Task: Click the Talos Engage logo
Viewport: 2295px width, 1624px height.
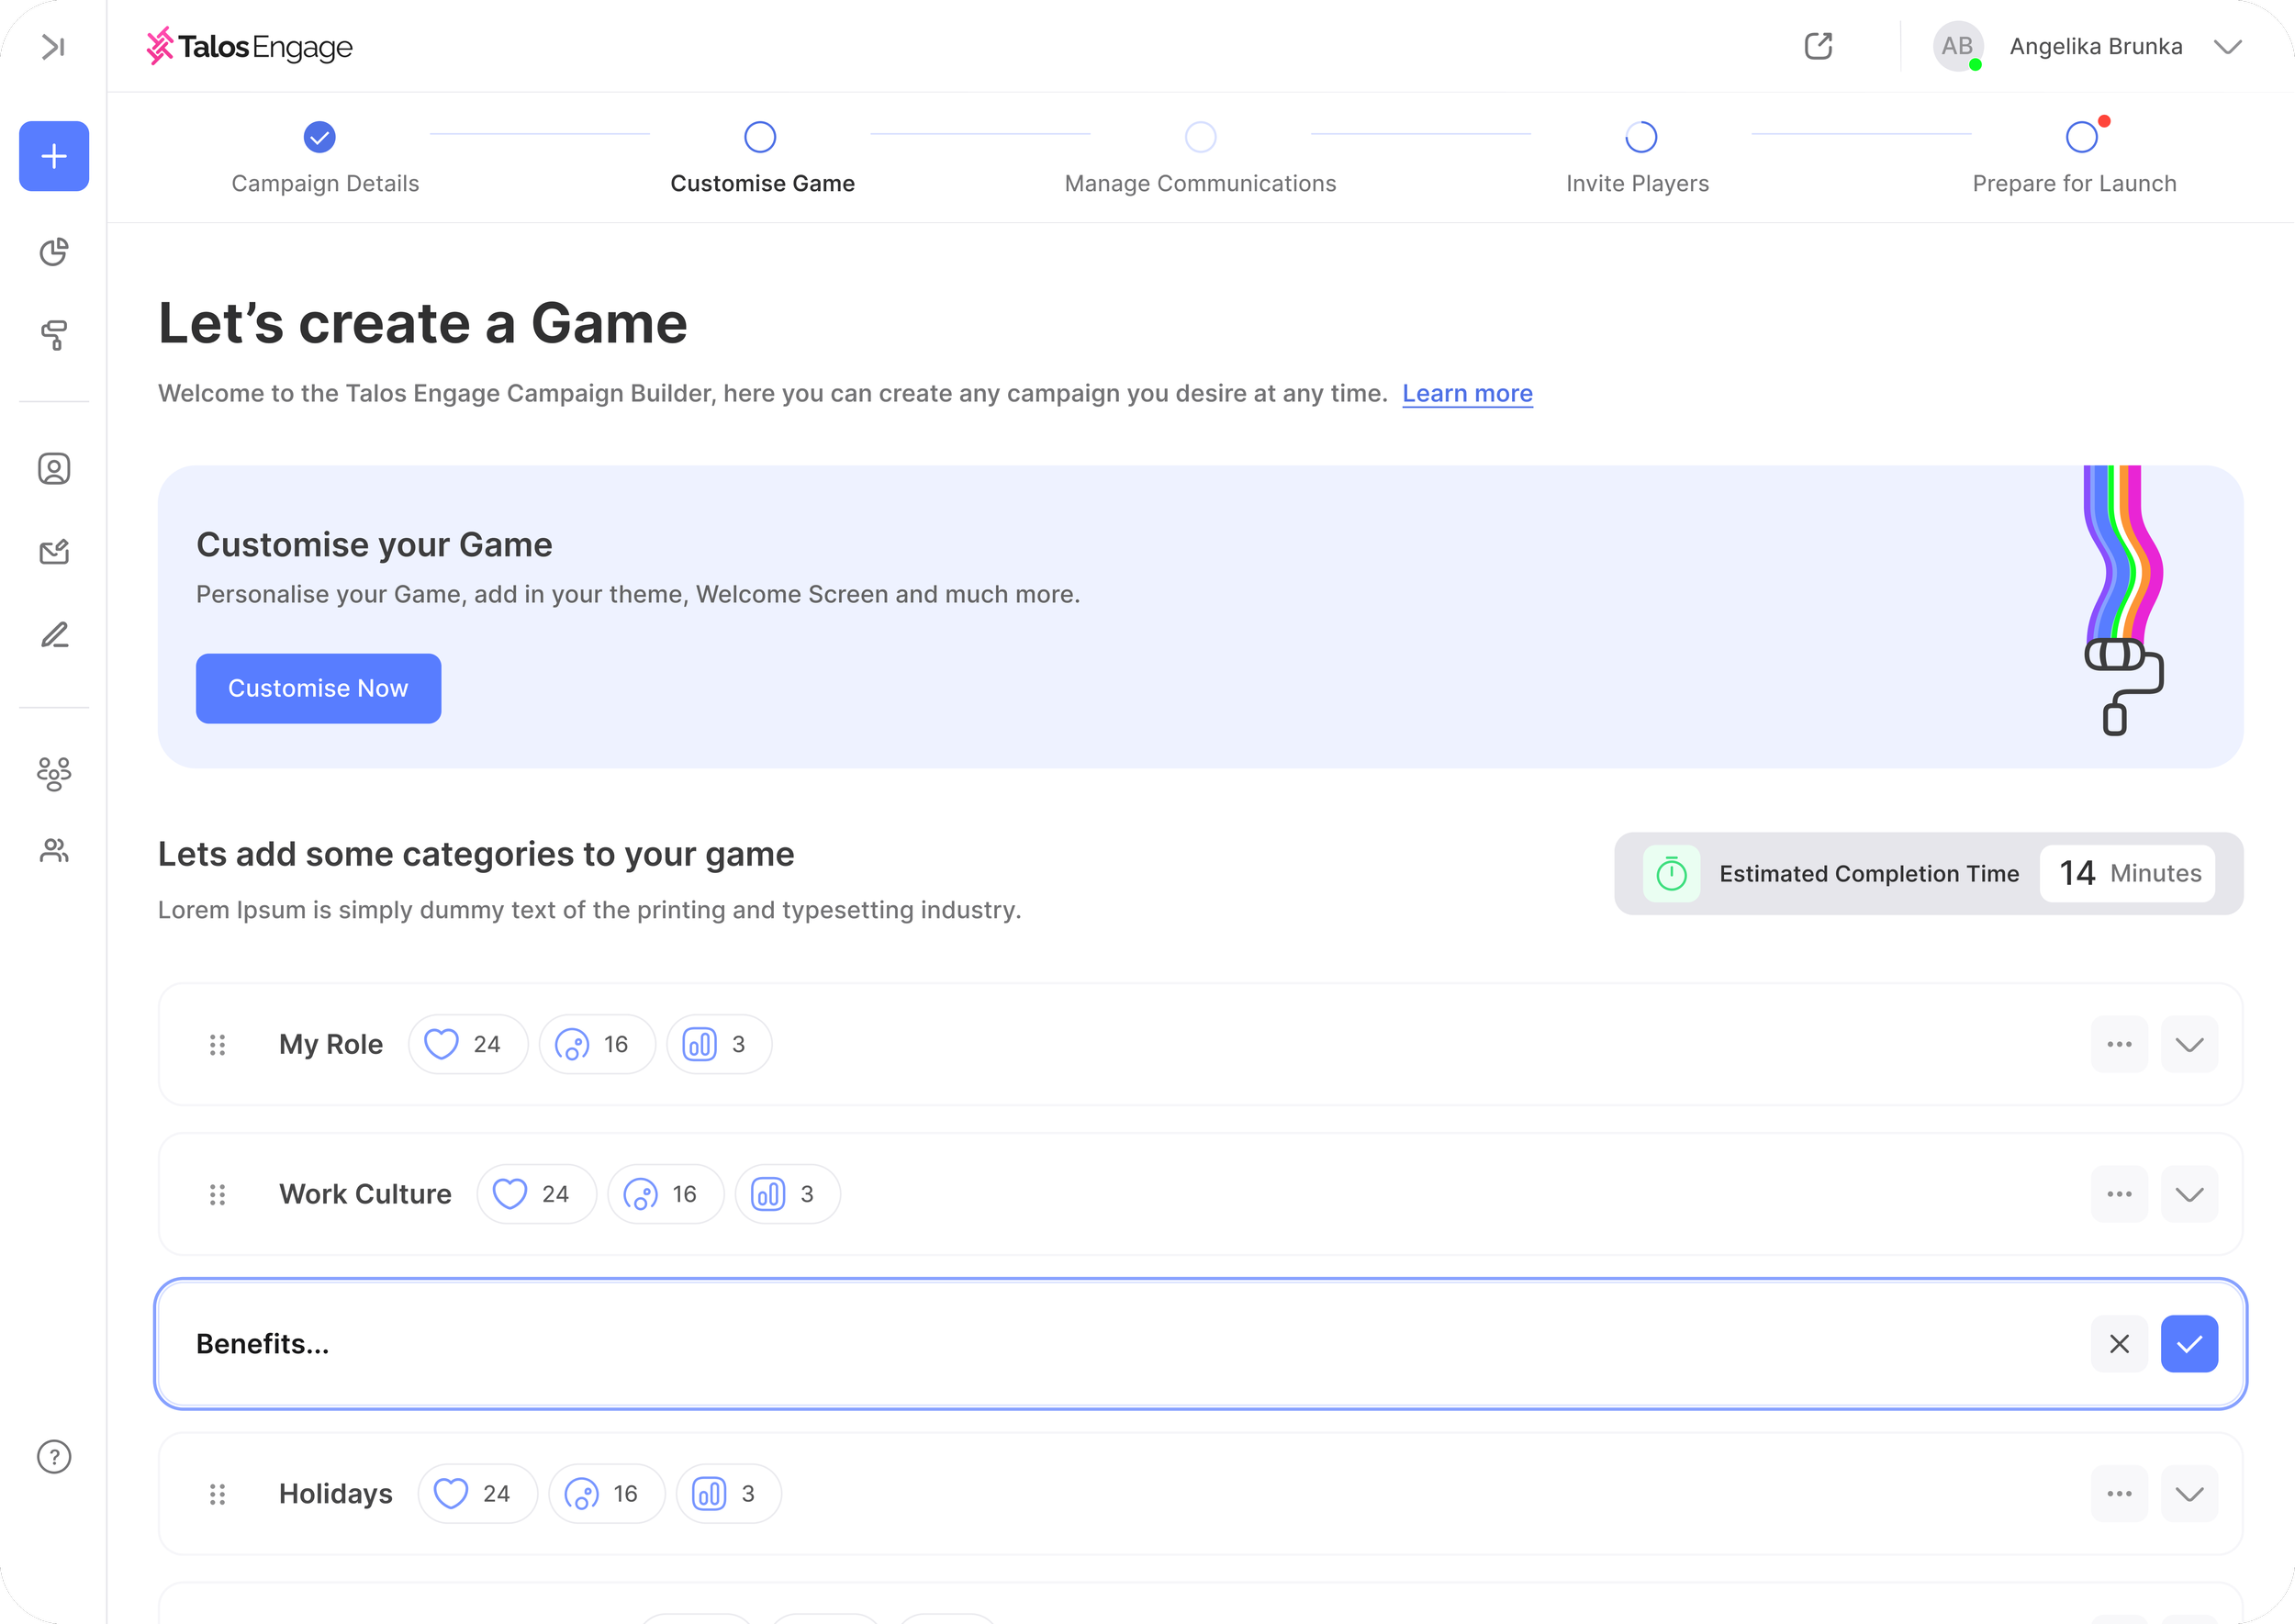Action: tap(249, 46)
